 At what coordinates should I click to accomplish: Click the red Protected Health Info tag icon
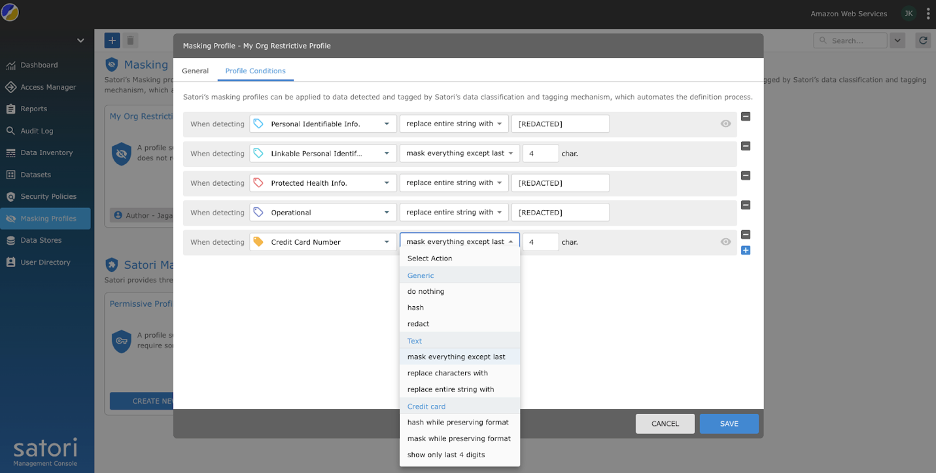pyautogui.click(x=258, y=183)
